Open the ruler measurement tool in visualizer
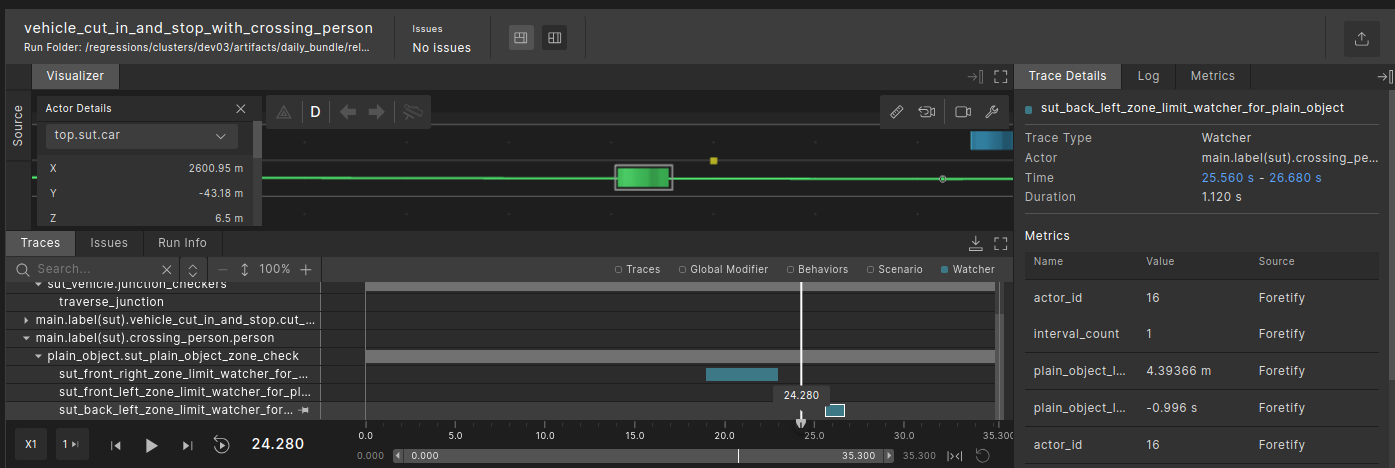Screen dimensions: 1395x468 (897, 112)
